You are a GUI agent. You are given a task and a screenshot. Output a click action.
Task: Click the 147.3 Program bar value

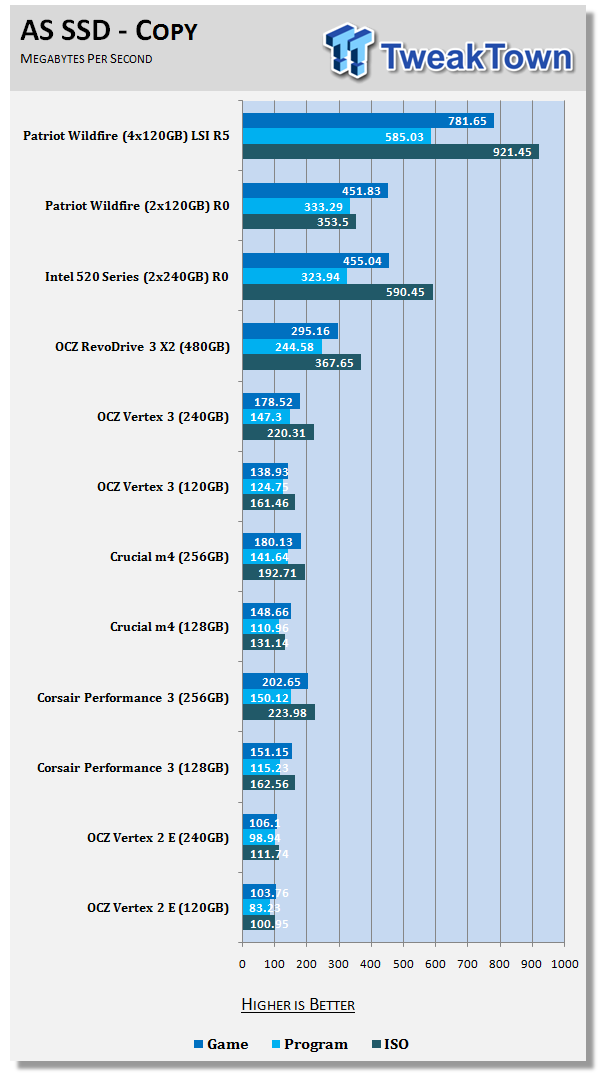tap(266, 417)
